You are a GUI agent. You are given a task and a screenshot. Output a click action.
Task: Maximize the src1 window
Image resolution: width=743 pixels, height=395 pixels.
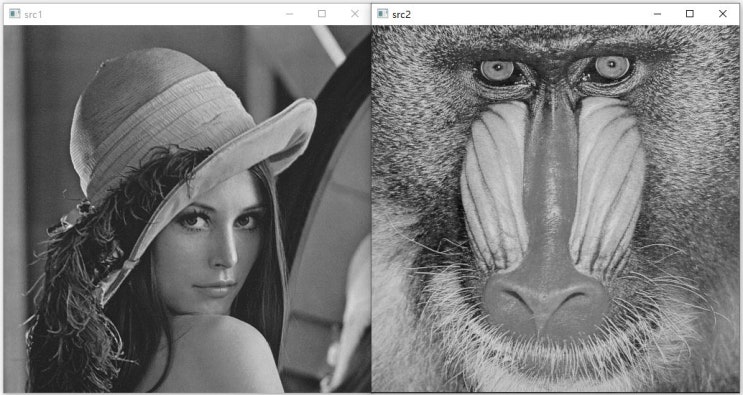[x=322, y=14]
